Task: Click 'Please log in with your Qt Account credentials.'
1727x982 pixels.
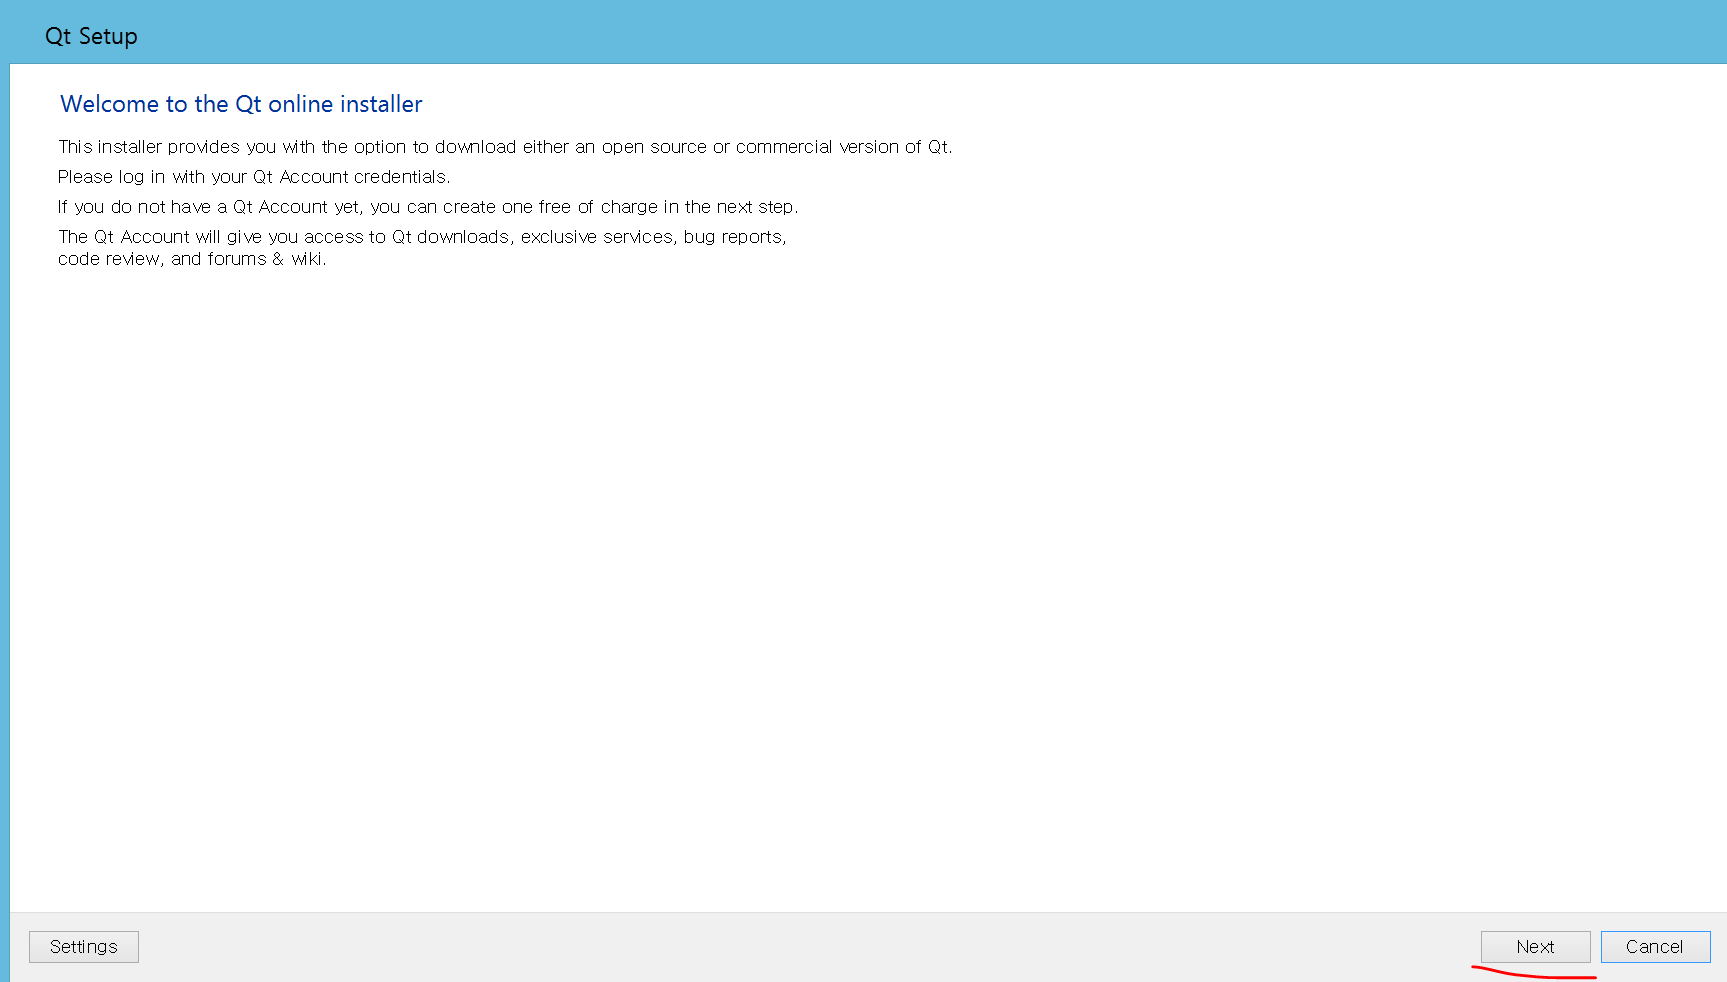Action: pyautogui.click(x=254, y=177)
